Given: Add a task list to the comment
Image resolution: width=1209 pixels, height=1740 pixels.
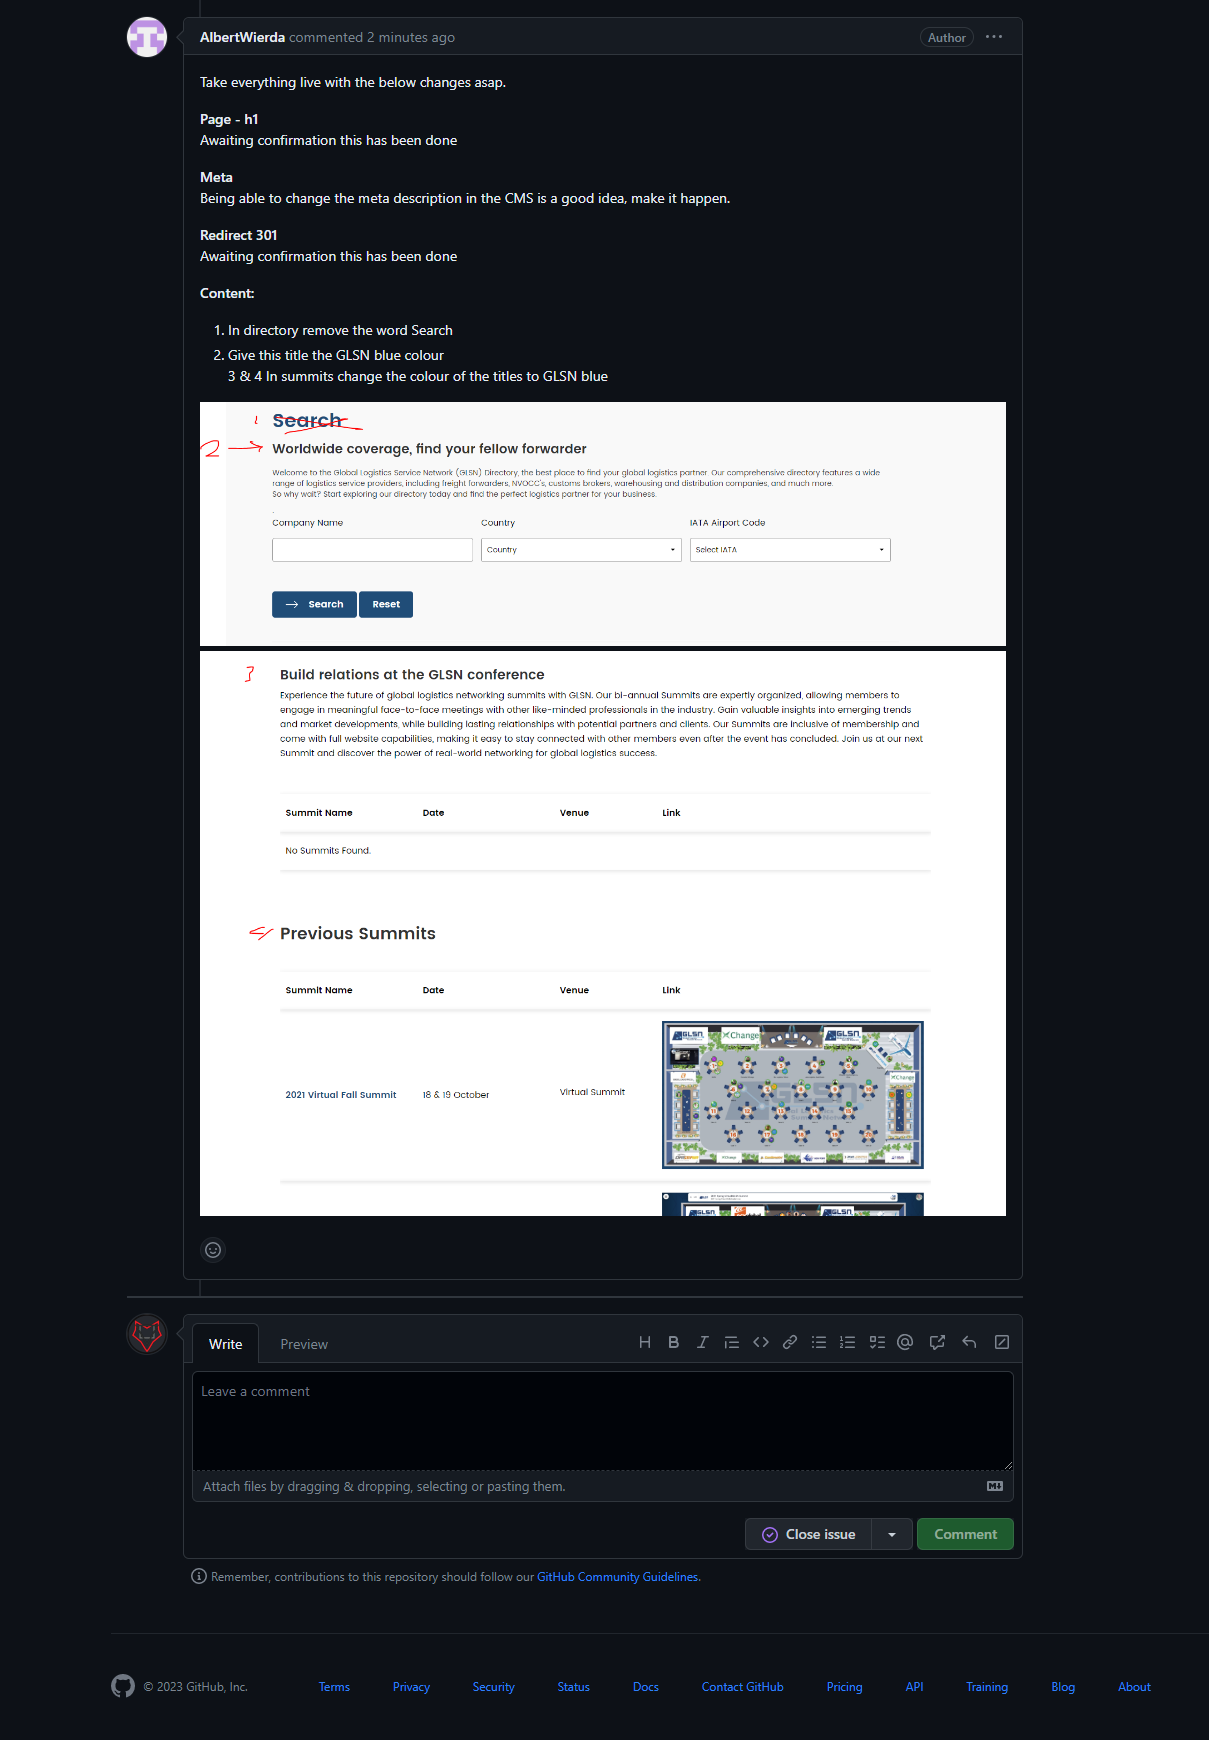Looking at the screenshot, I should point(877,1342).
